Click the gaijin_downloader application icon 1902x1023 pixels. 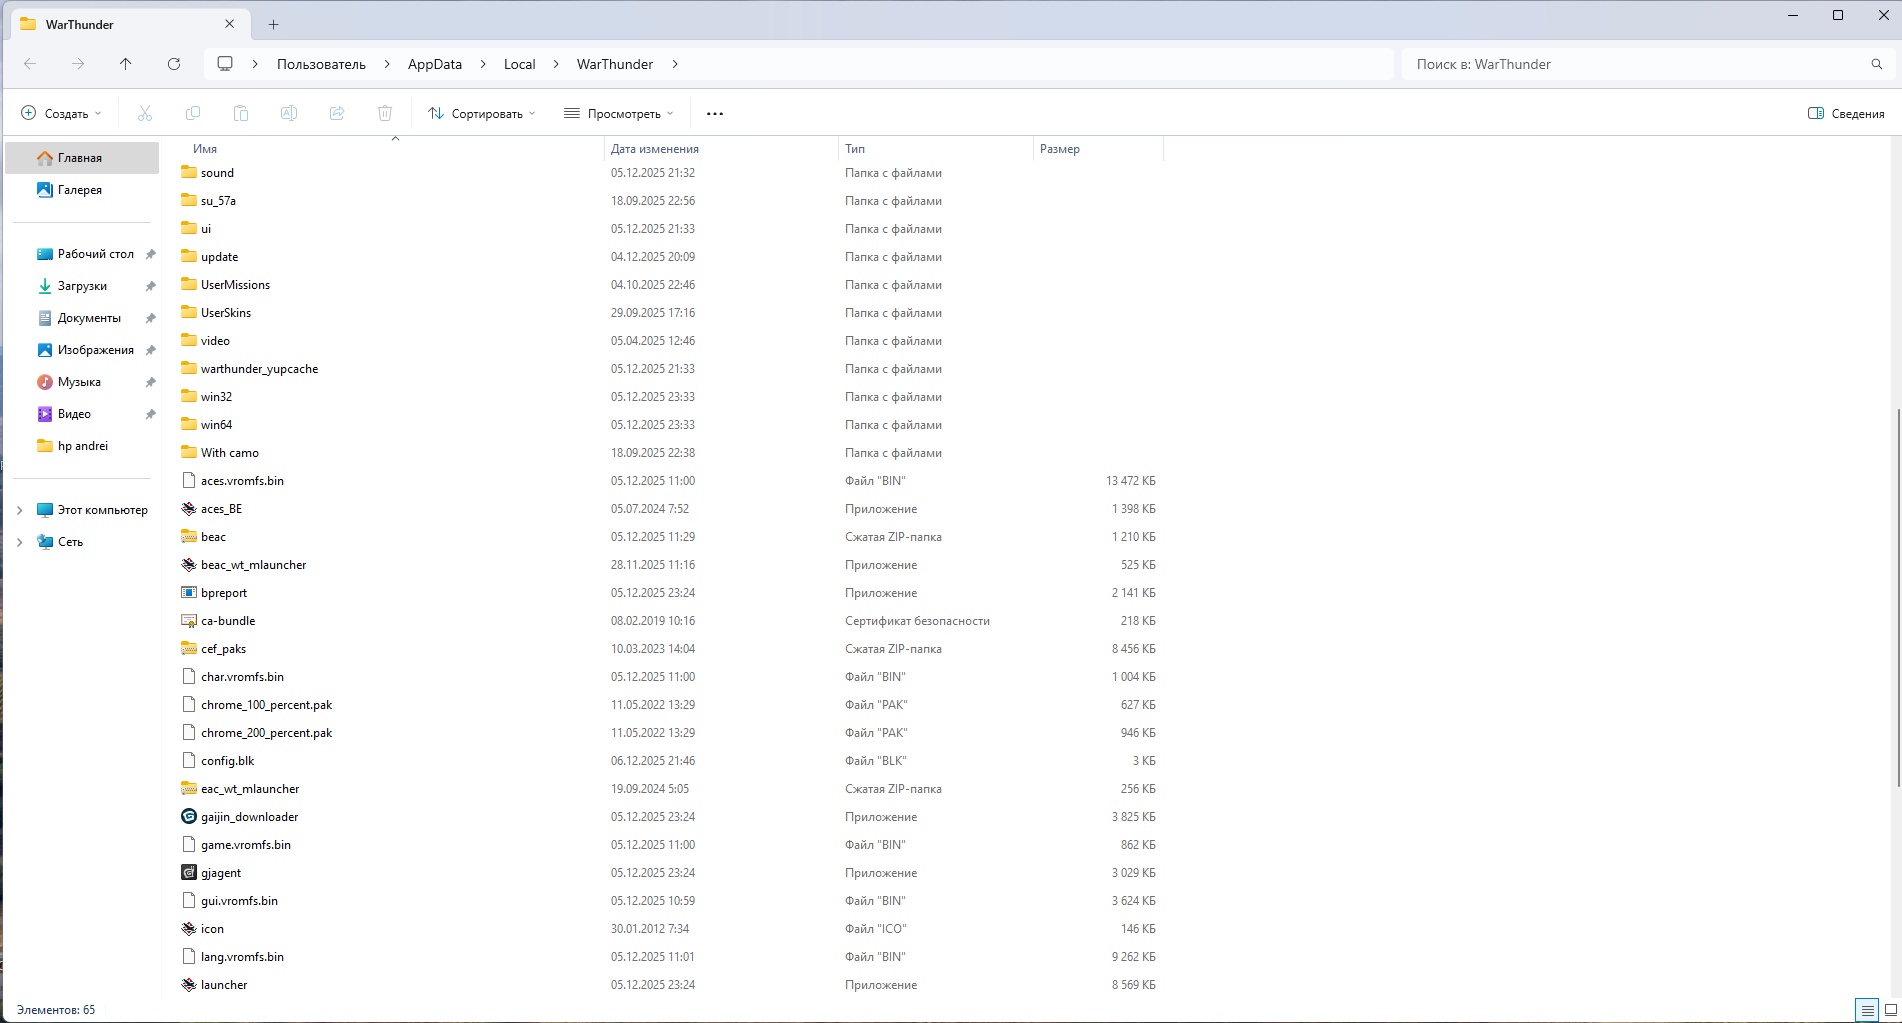[x=189, y=817]
